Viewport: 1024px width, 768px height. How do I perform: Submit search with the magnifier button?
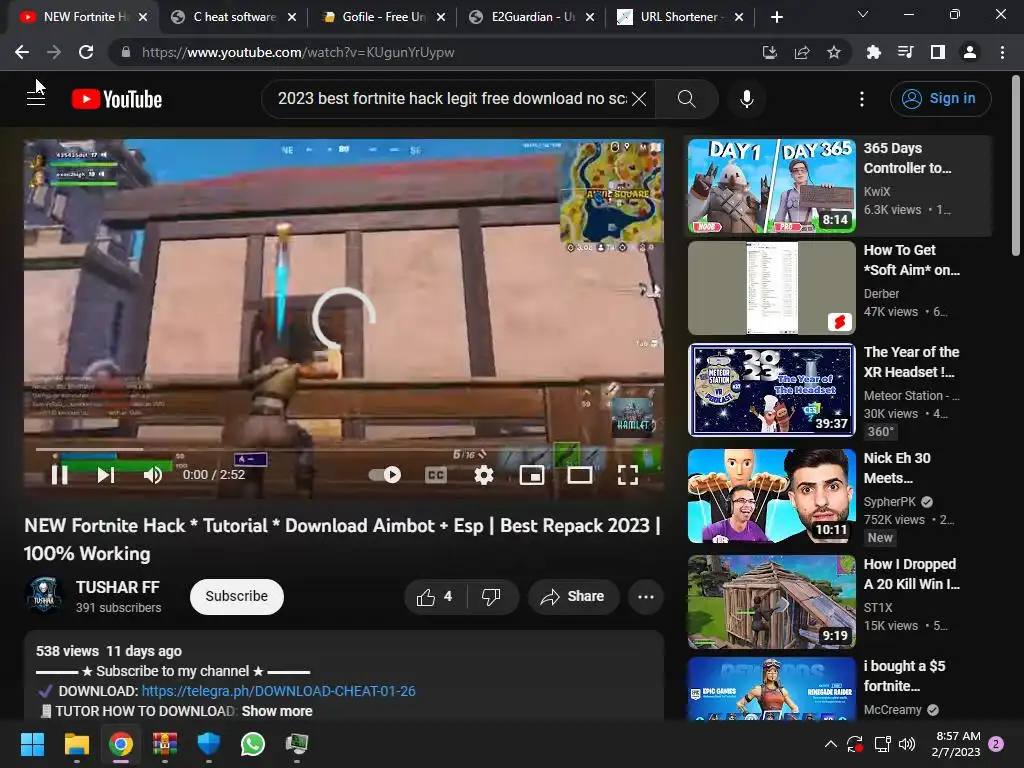686,99
